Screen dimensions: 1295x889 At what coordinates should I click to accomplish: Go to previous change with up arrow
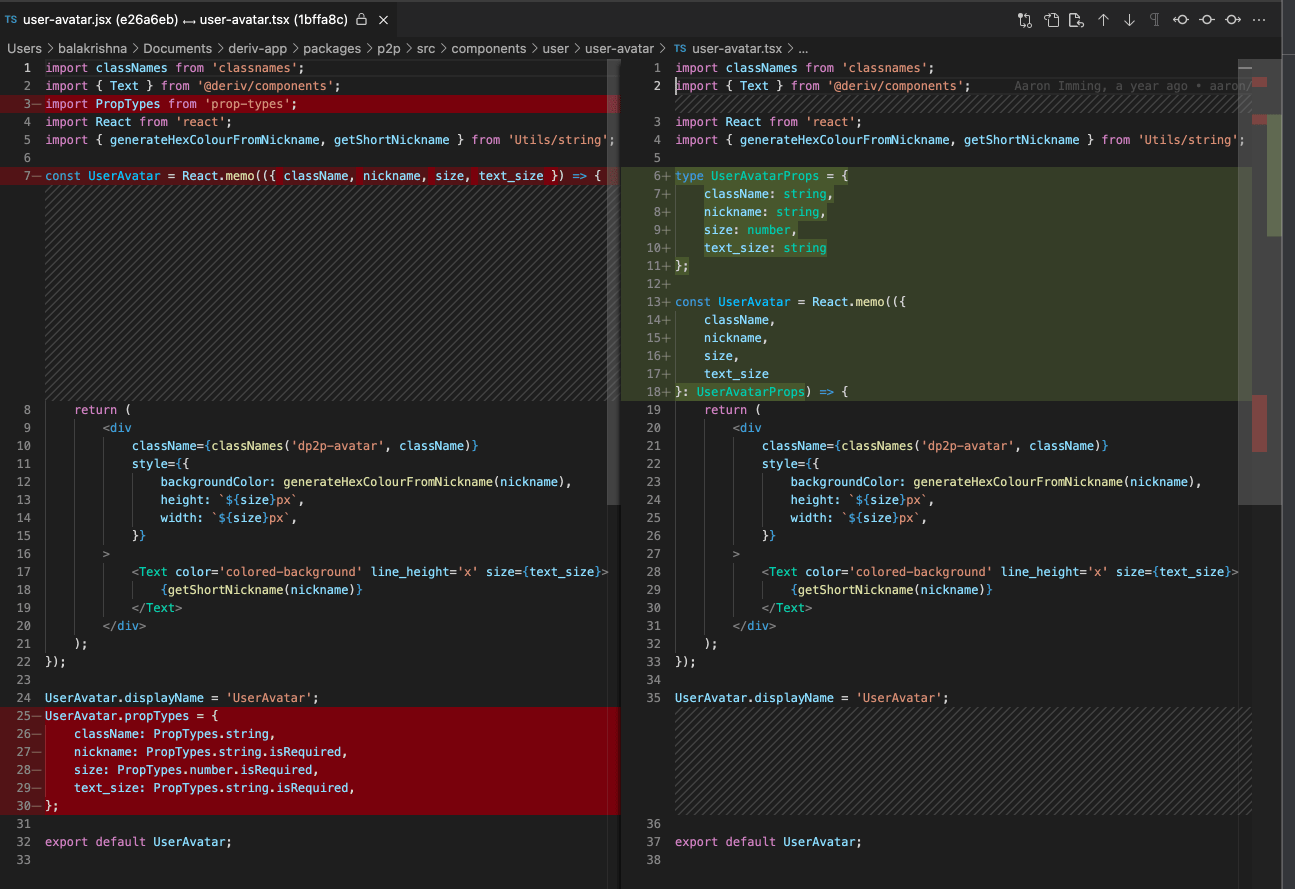click(1103, 20)
